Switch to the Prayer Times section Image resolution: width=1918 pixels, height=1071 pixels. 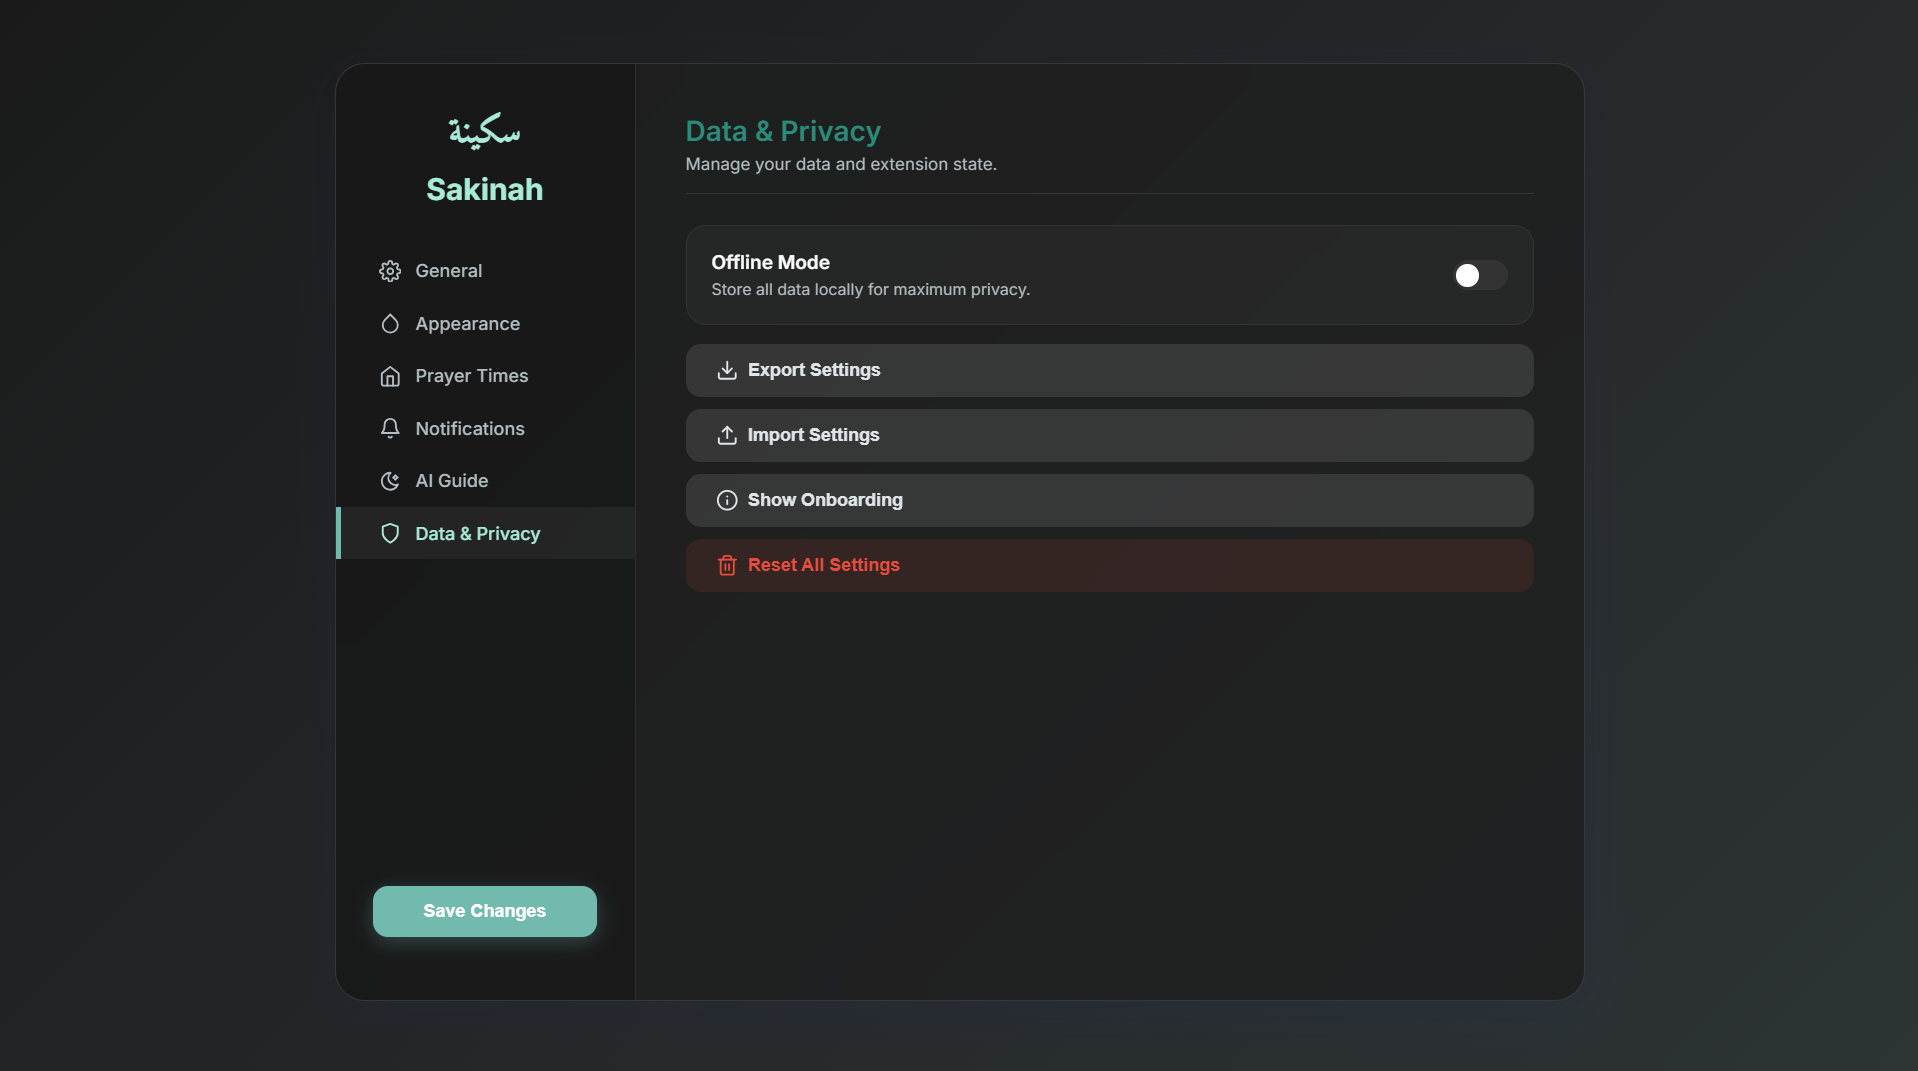(x=471, y=376)
